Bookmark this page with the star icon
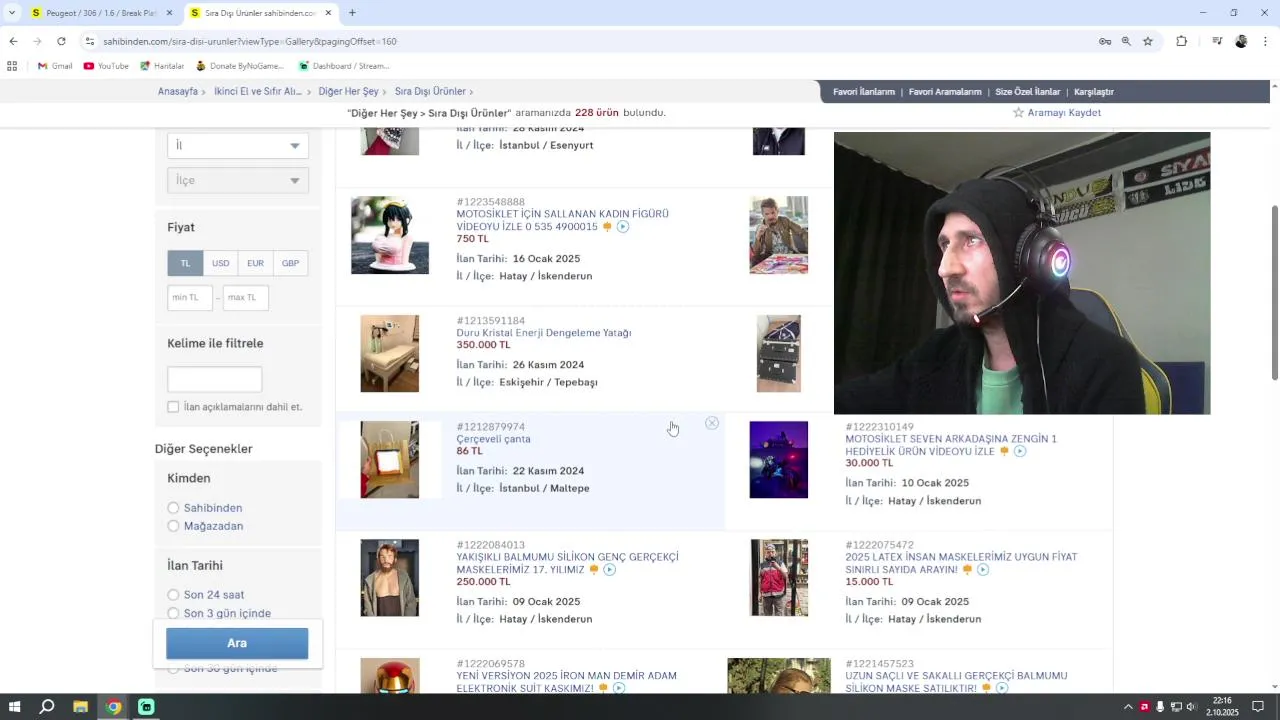1280x720 pixels. pos(1148,41)
